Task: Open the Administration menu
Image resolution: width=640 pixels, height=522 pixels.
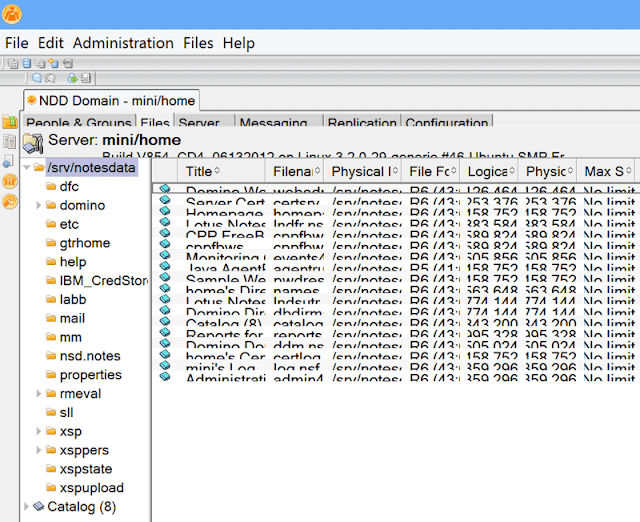Action: tap(123, 43)
